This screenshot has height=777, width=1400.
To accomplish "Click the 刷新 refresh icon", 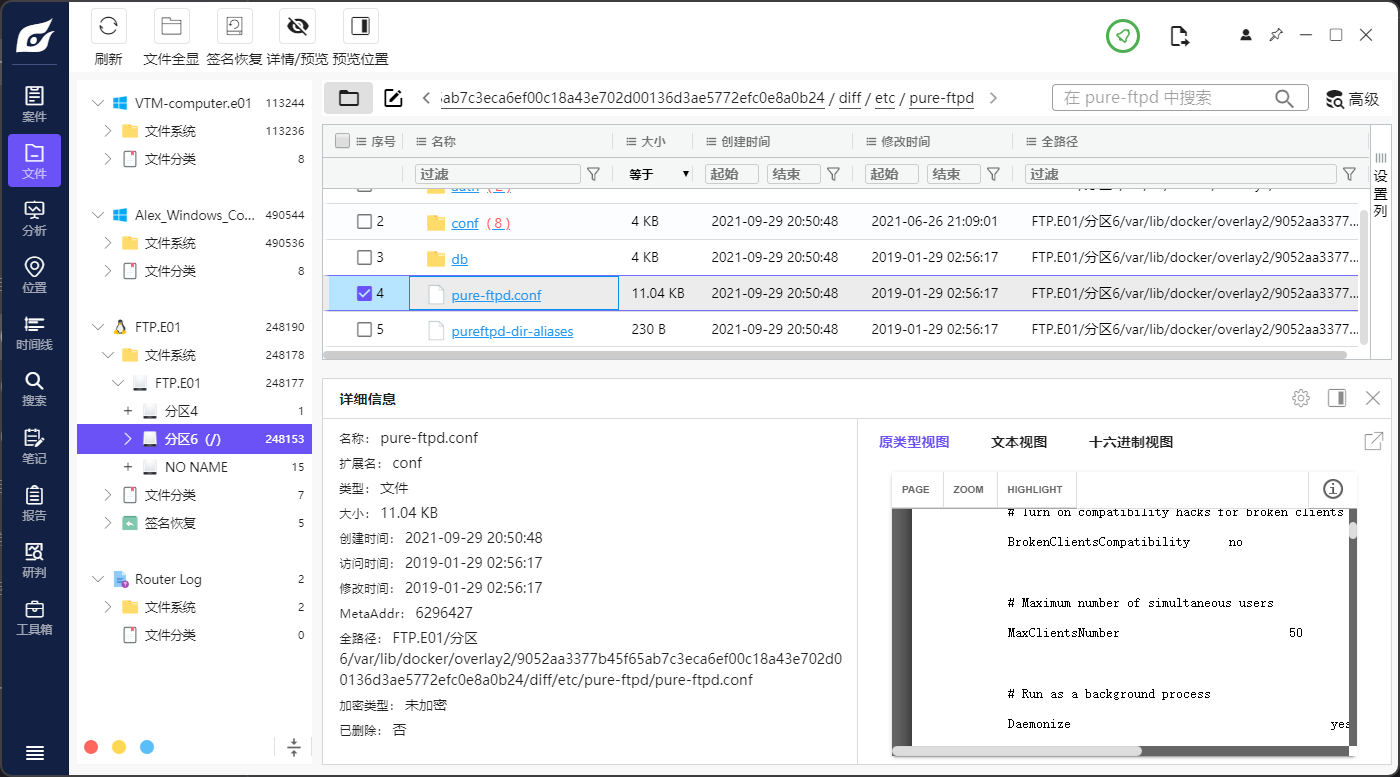I will (x=108, y=27).
